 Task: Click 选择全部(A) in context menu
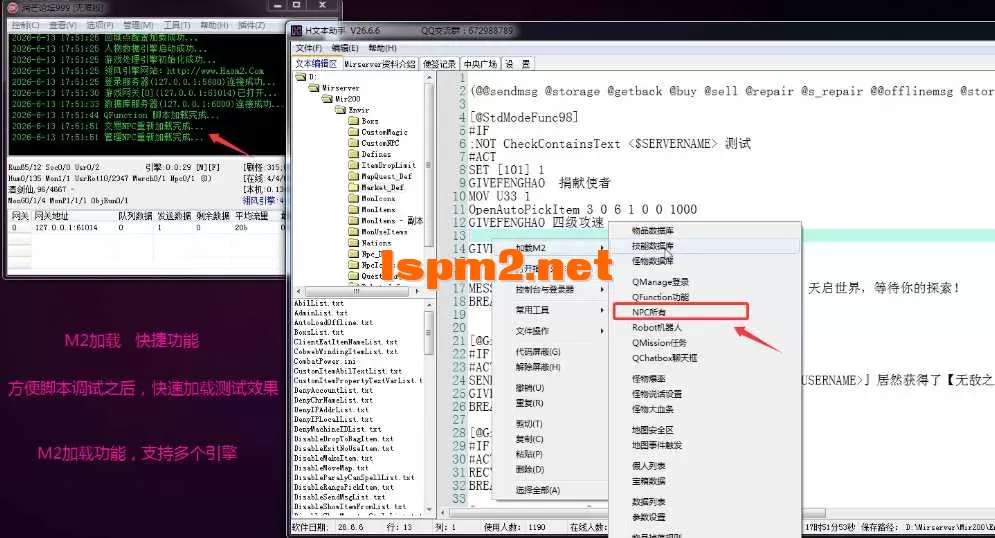point(537,490)
